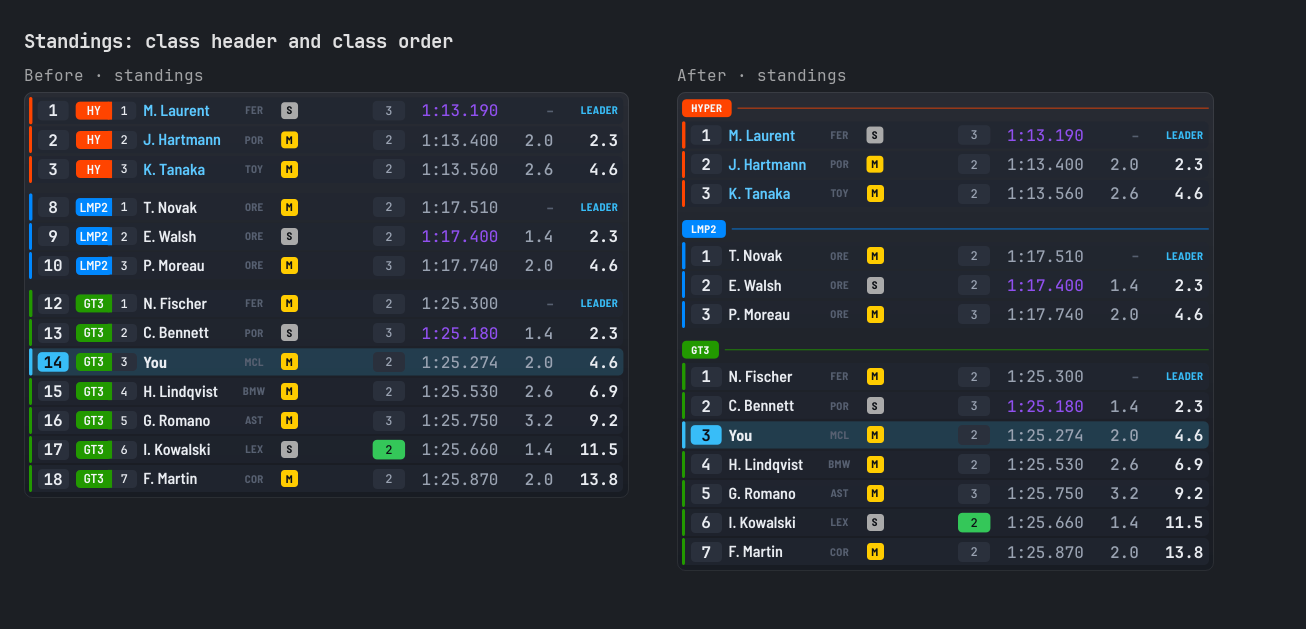
Task: Click the LEADER label in After N. Fischer row
Action: (x=1184, y=377)
